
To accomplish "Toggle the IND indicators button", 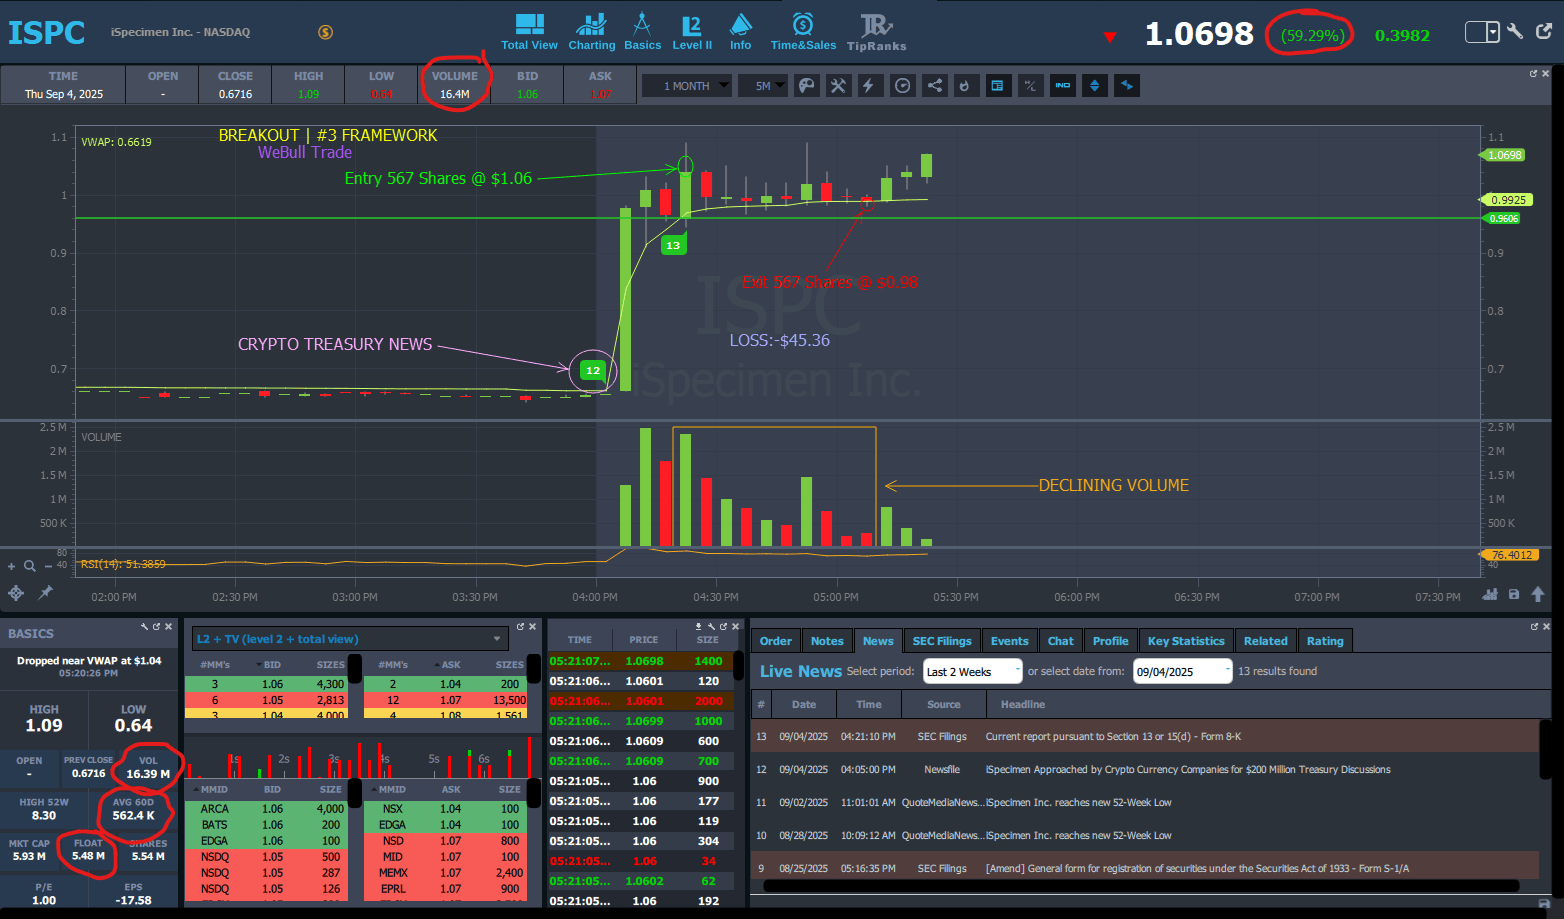I will tap(1063, 86).
